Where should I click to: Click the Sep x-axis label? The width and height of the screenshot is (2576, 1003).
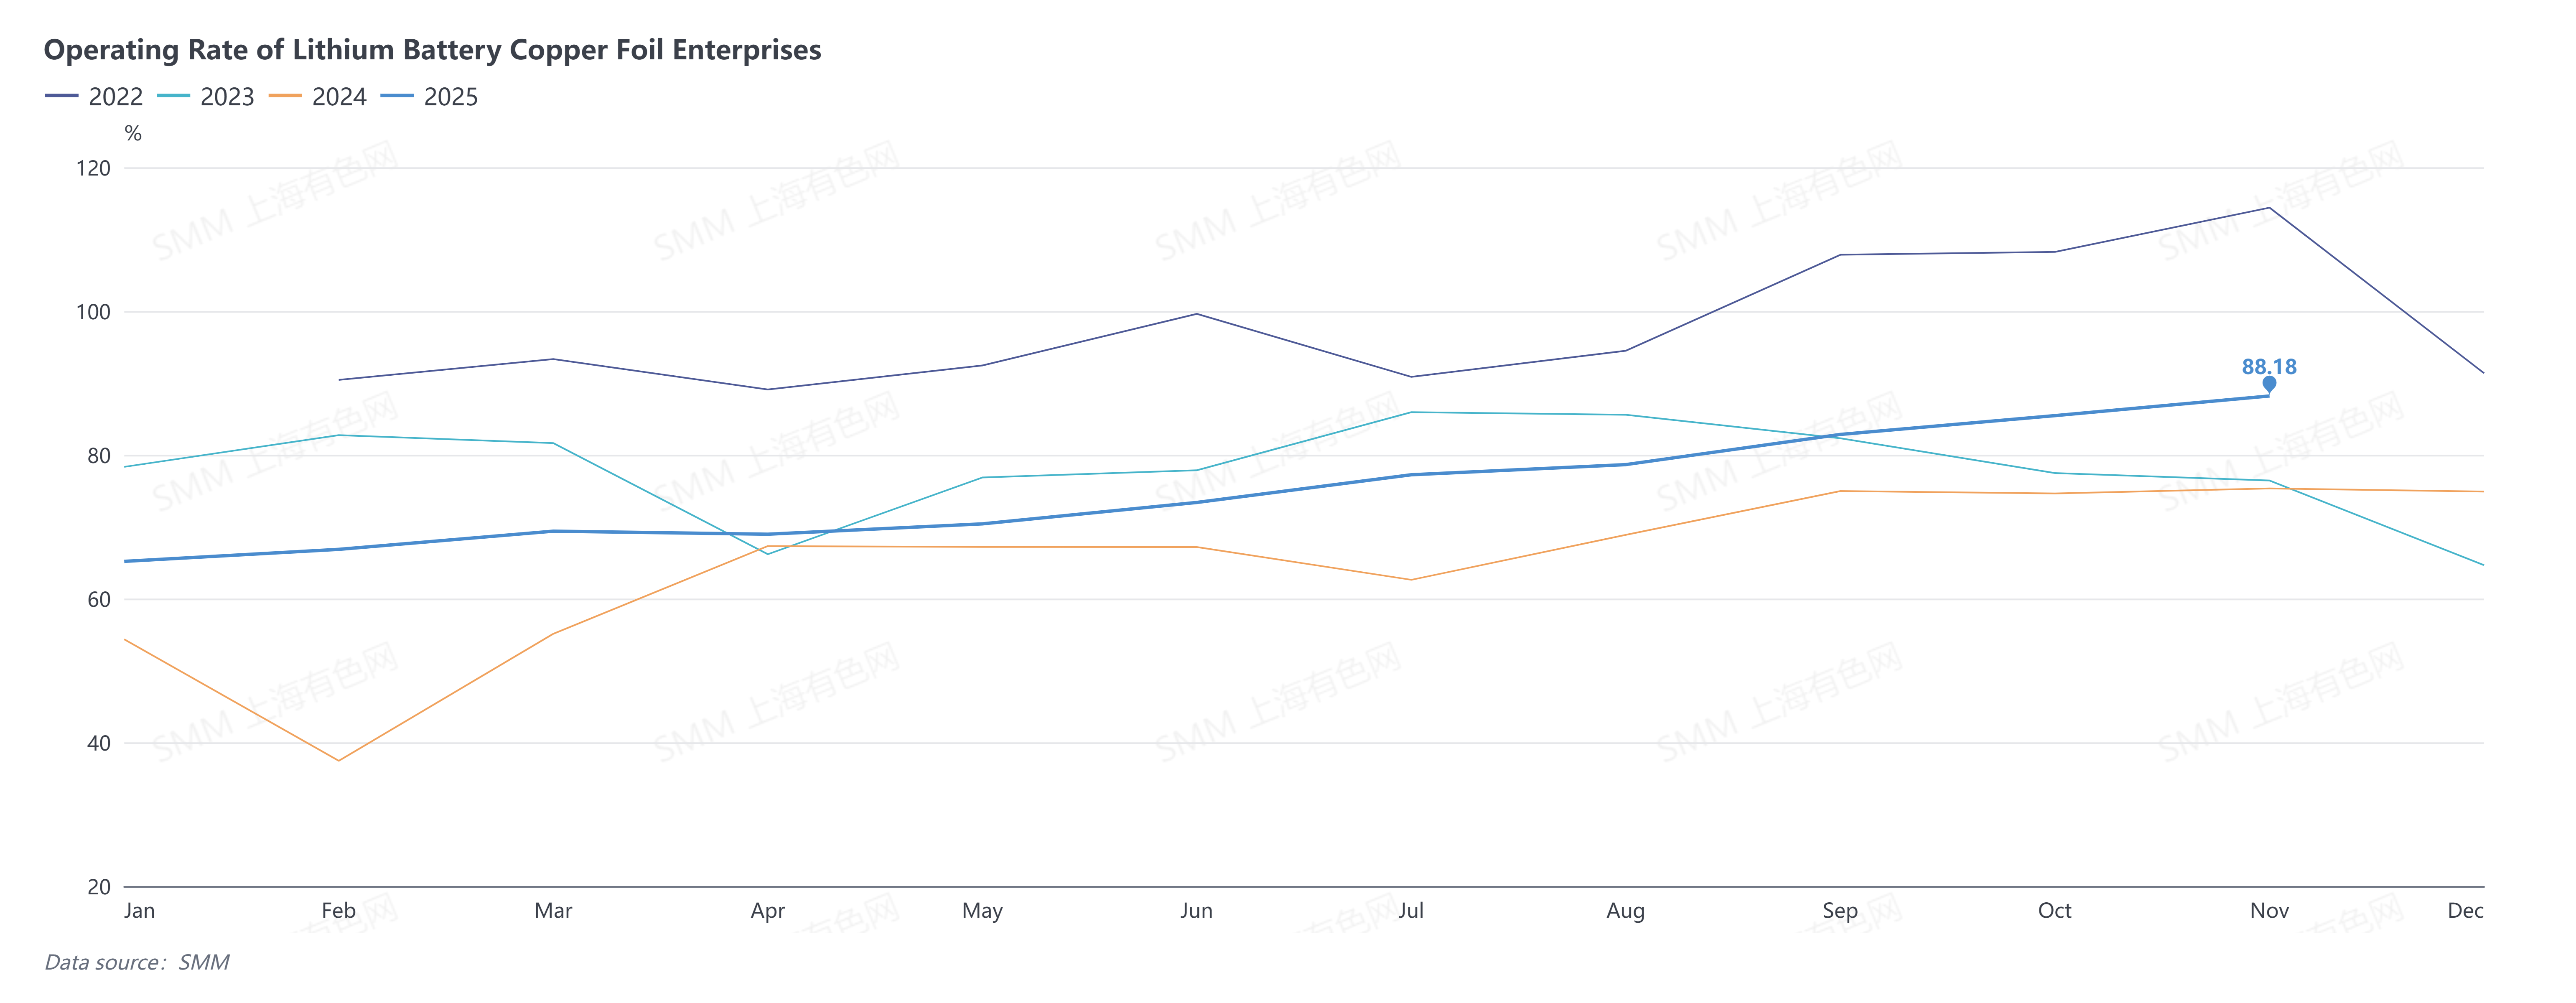point(1840,910)
